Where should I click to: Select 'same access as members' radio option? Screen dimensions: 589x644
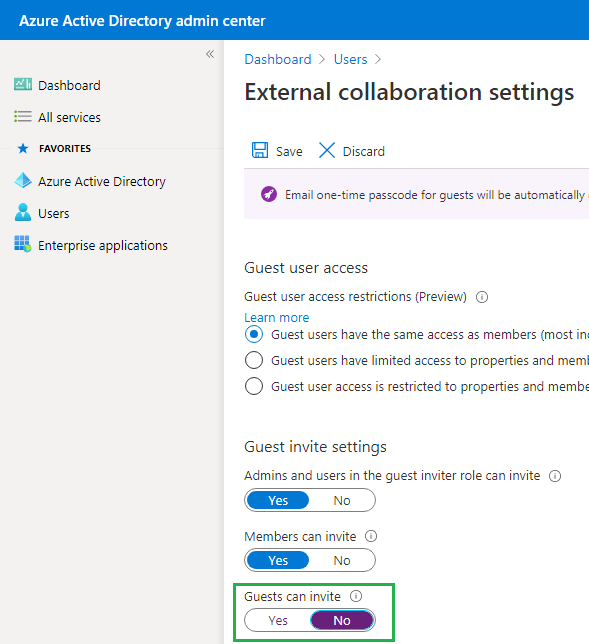(x=254, y=334)
